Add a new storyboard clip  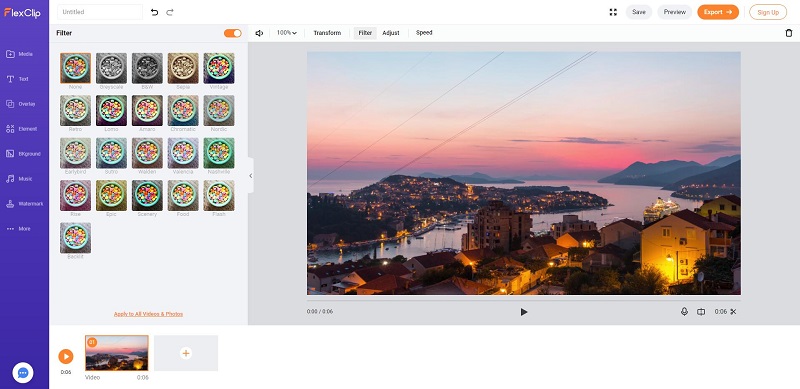pos(186,353)
